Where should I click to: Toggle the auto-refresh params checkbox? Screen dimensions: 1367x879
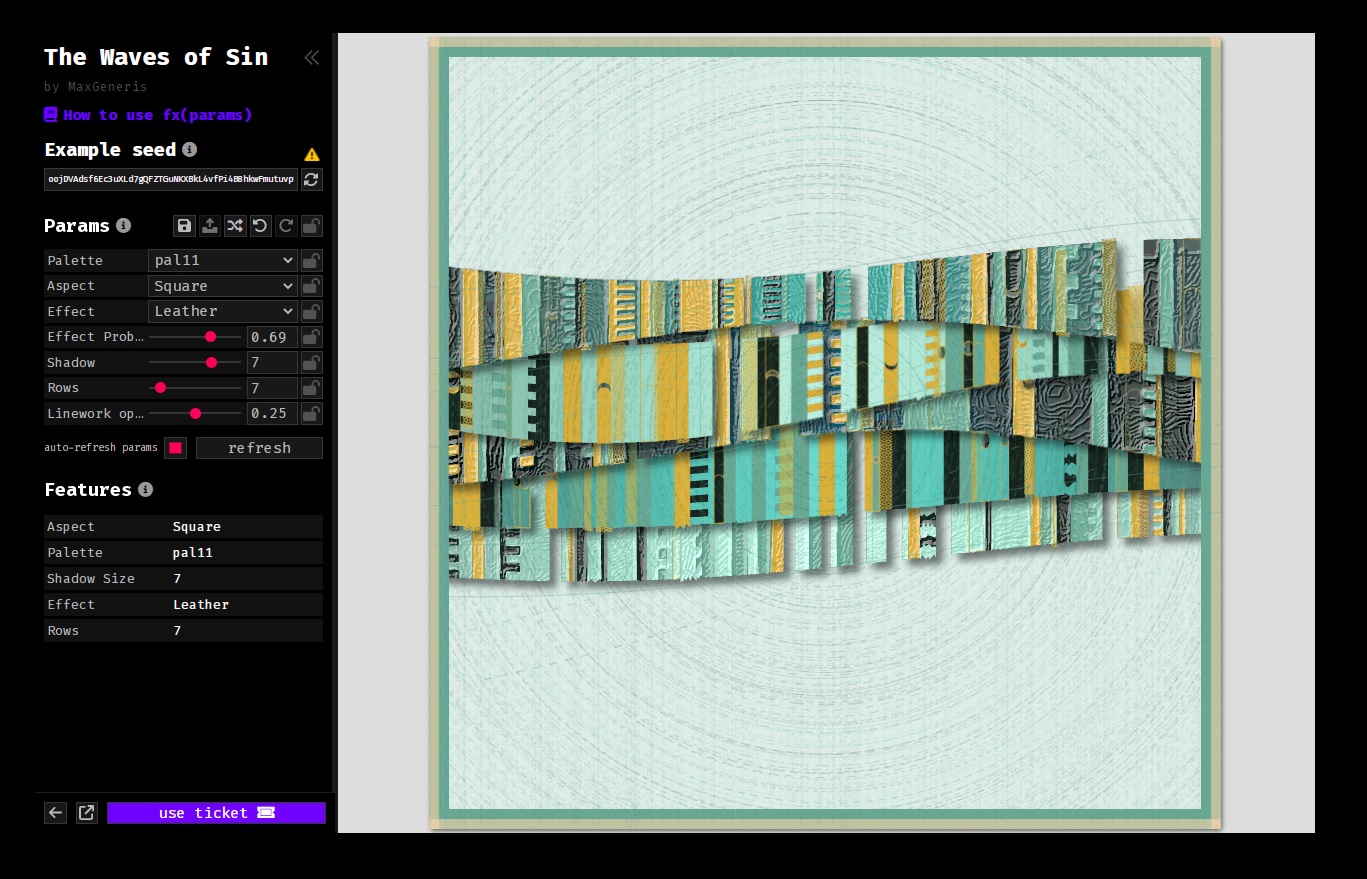(x=175, y=448)
